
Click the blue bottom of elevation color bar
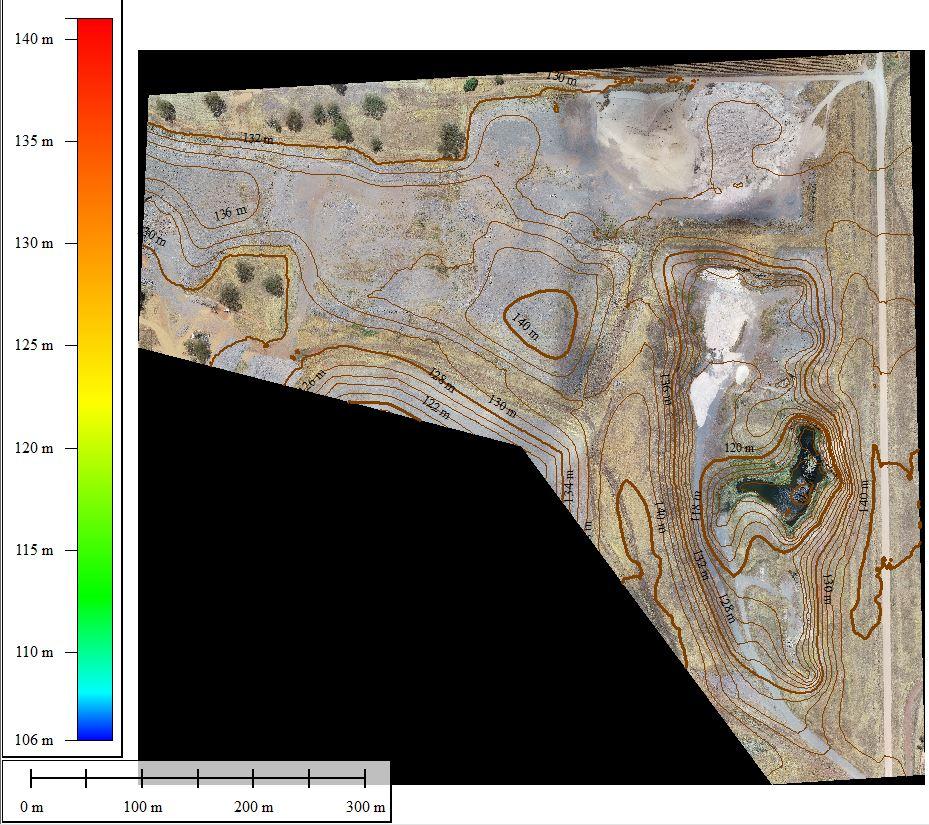point(95,733)
